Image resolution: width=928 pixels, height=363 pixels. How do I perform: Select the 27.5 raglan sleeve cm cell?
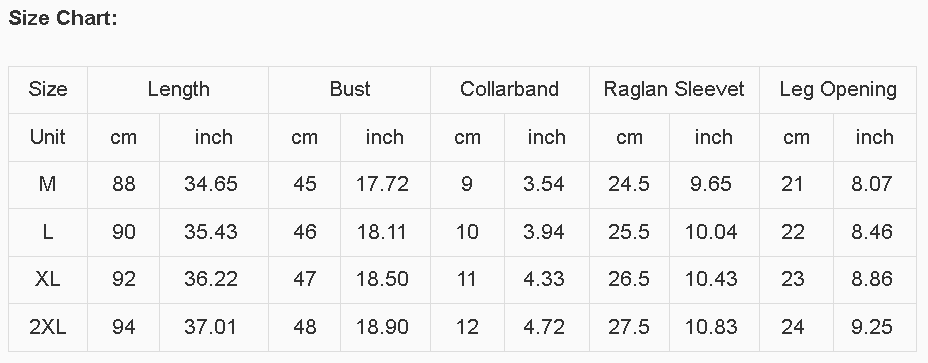629,326
